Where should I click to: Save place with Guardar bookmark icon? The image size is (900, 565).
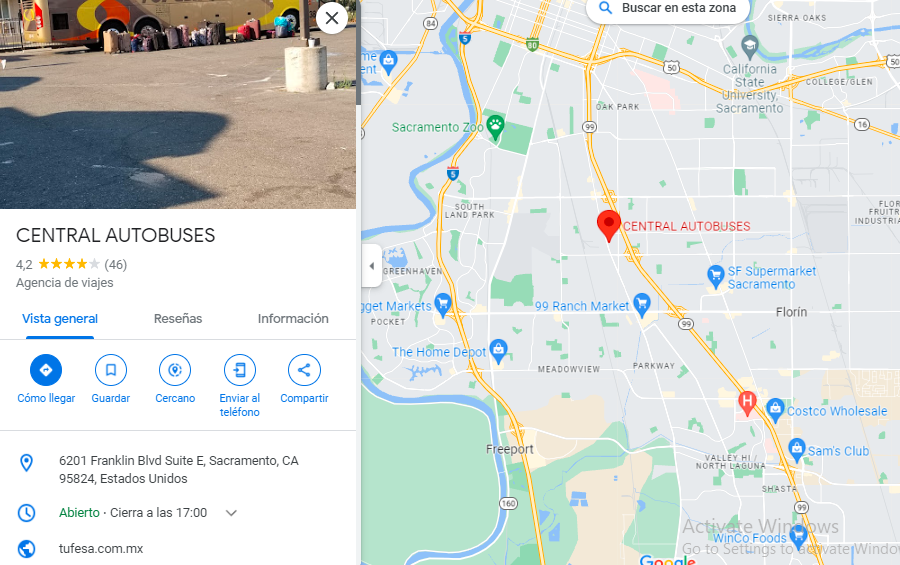(111, 370)
